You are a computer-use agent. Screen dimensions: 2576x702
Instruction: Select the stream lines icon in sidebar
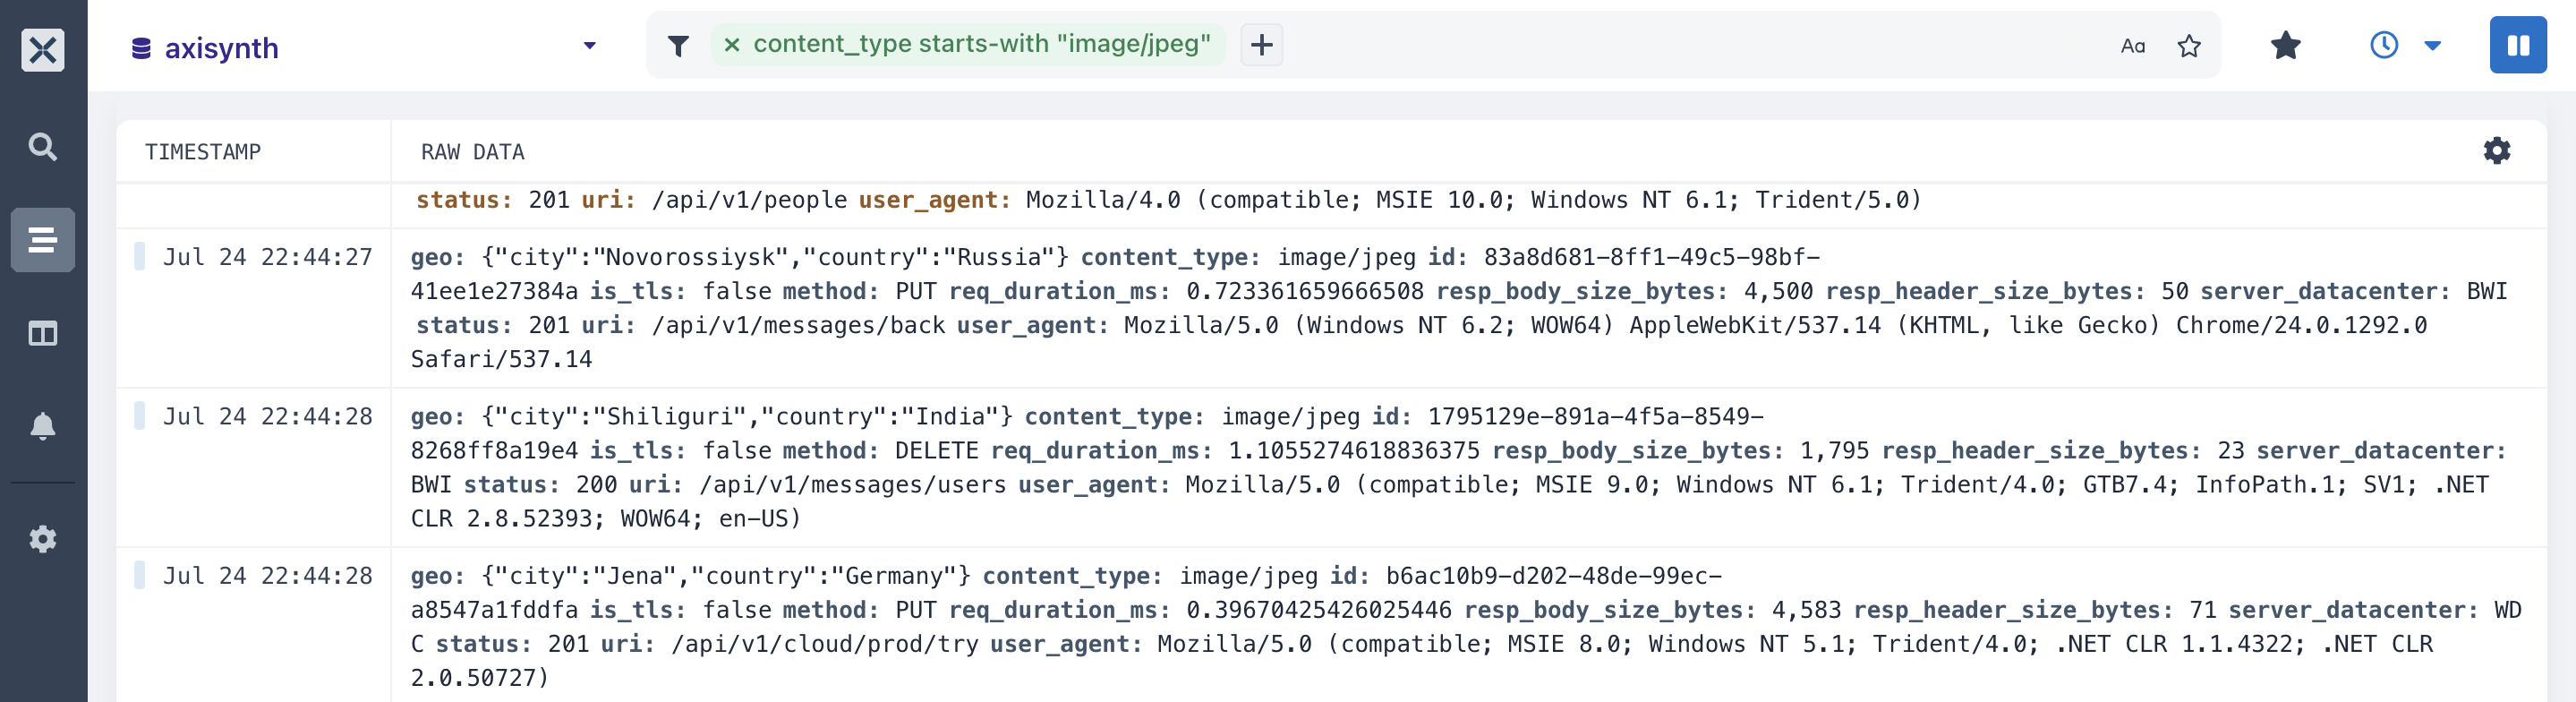[43, 240]
